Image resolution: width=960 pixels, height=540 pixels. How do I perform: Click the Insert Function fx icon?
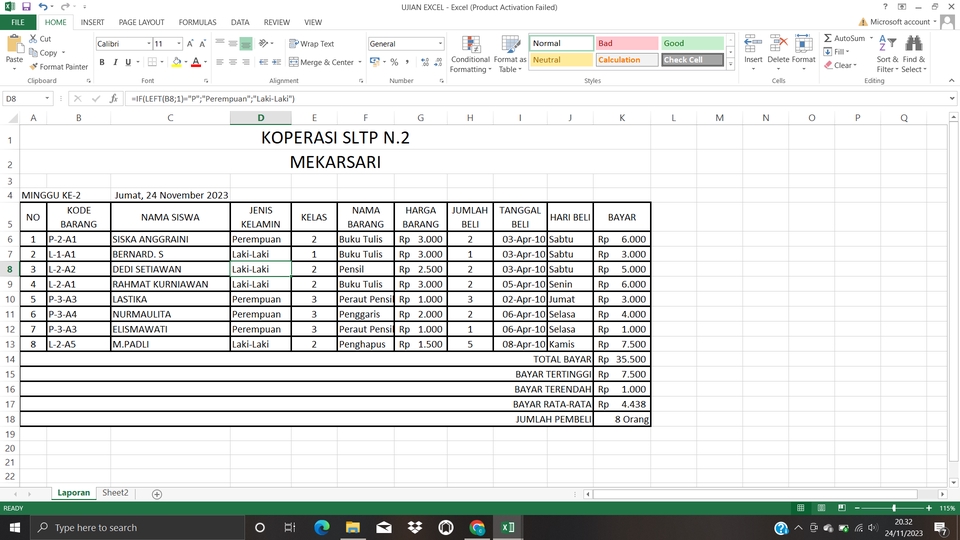pos(113,99)
